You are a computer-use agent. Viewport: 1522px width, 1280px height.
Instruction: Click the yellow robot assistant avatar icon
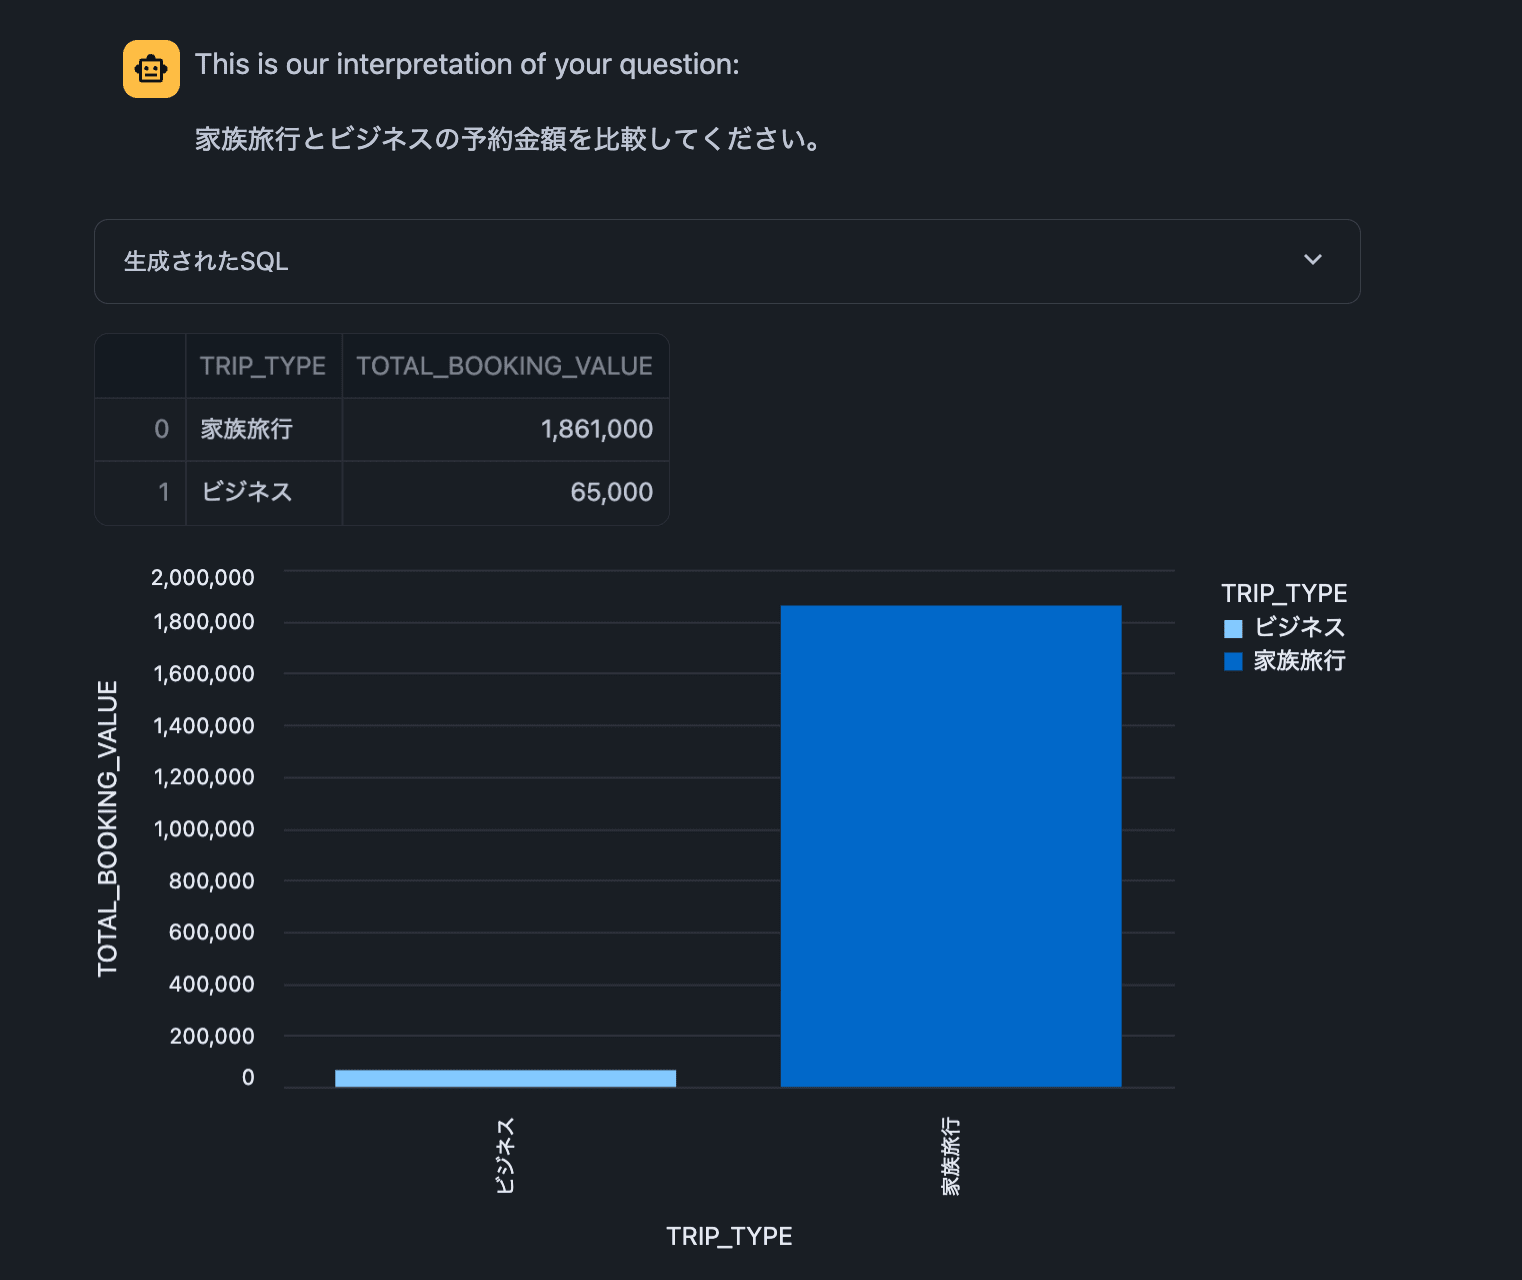point(151,69)
